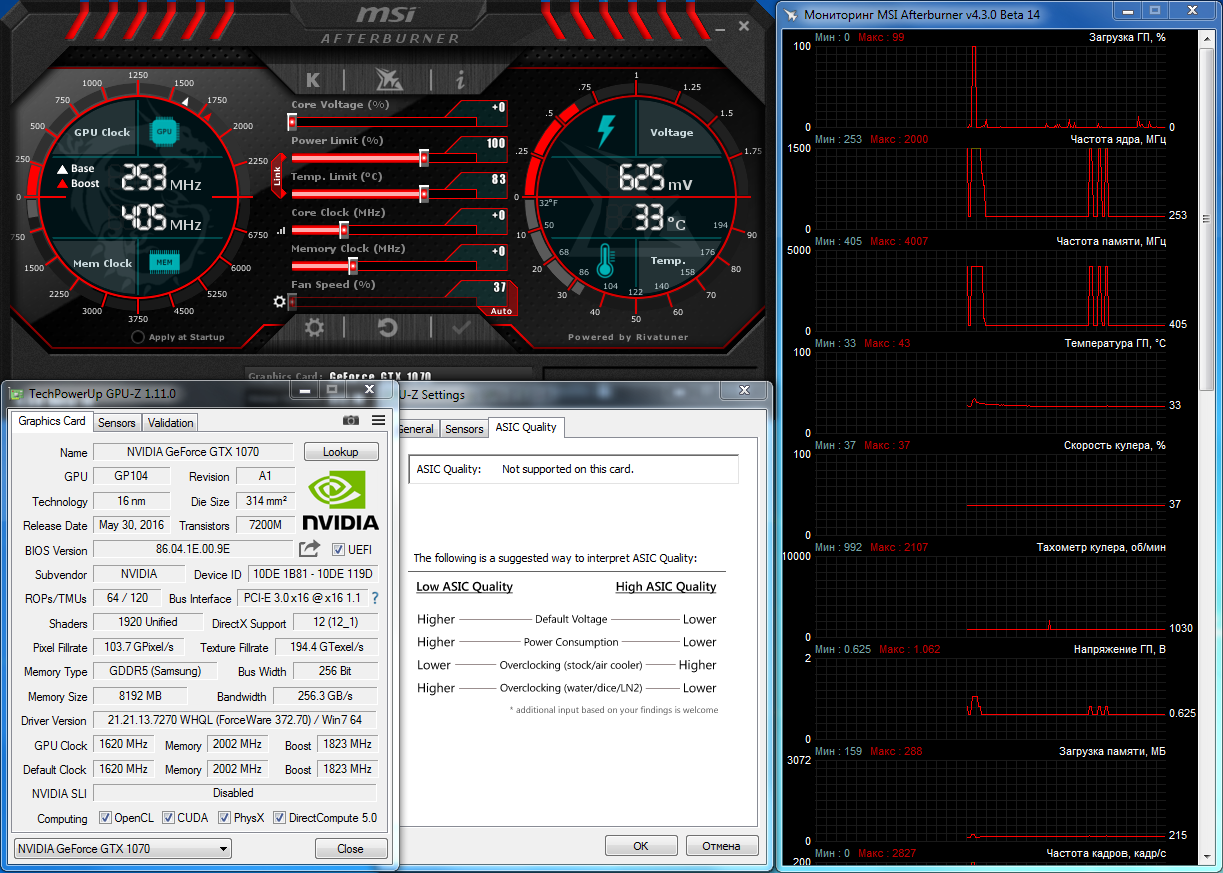Switch to the Sensors tab in GPU-Z
1223x873 pixels.
(x=117, y=423)
